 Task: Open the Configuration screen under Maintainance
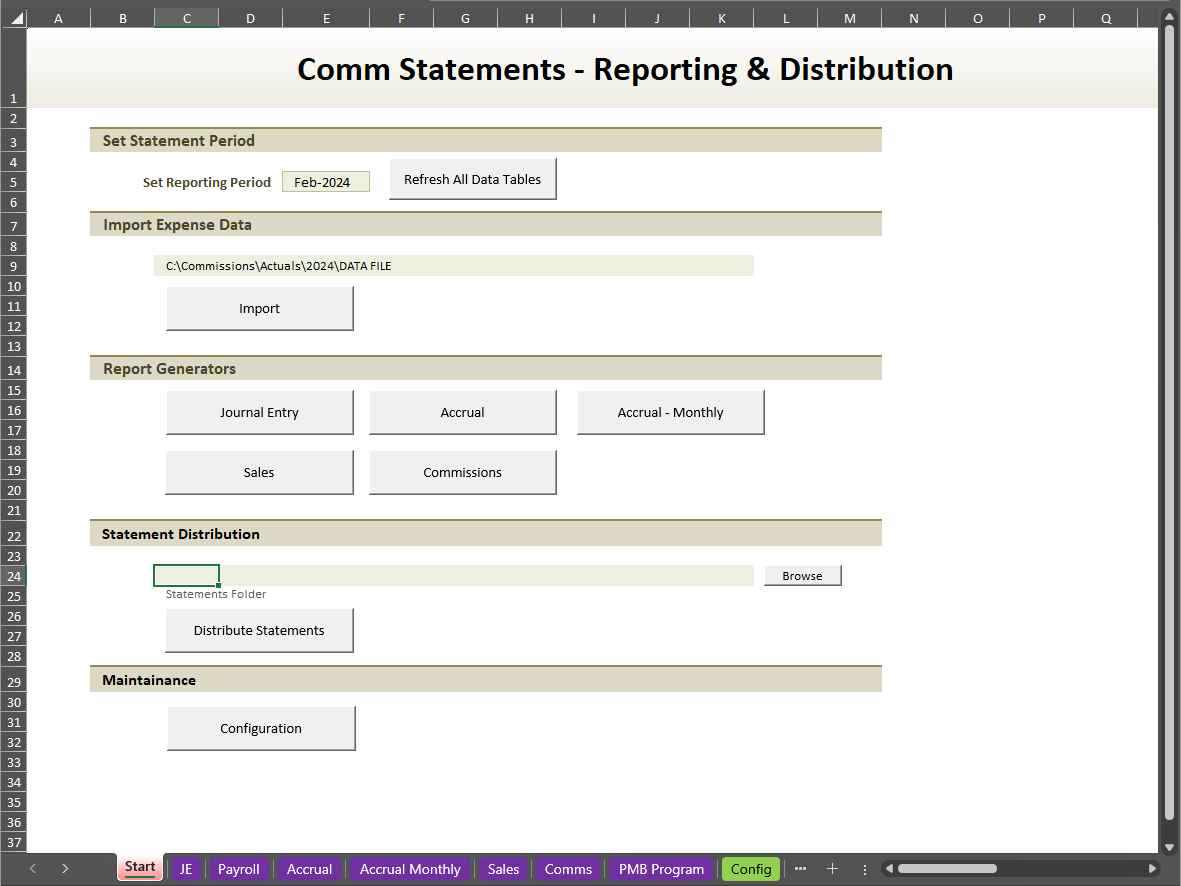click(x=261, y=728)
